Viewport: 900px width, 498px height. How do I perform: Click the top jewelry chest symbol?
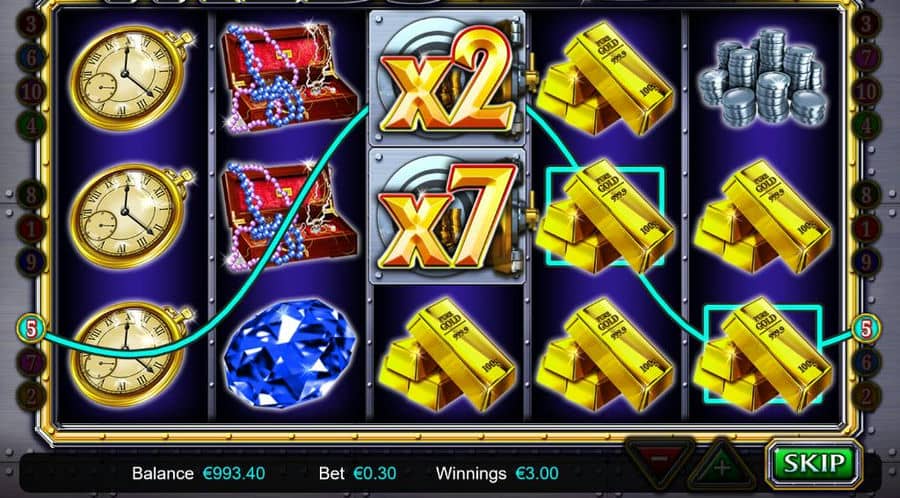tap(290, 77)
